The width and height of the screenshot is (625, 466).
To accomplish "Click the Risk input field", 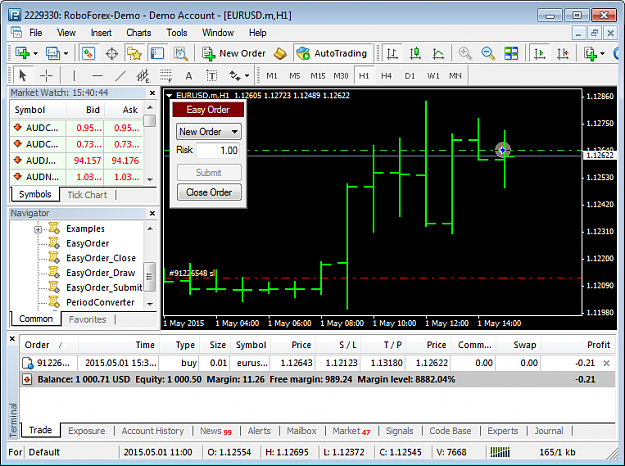I will 218,150.
